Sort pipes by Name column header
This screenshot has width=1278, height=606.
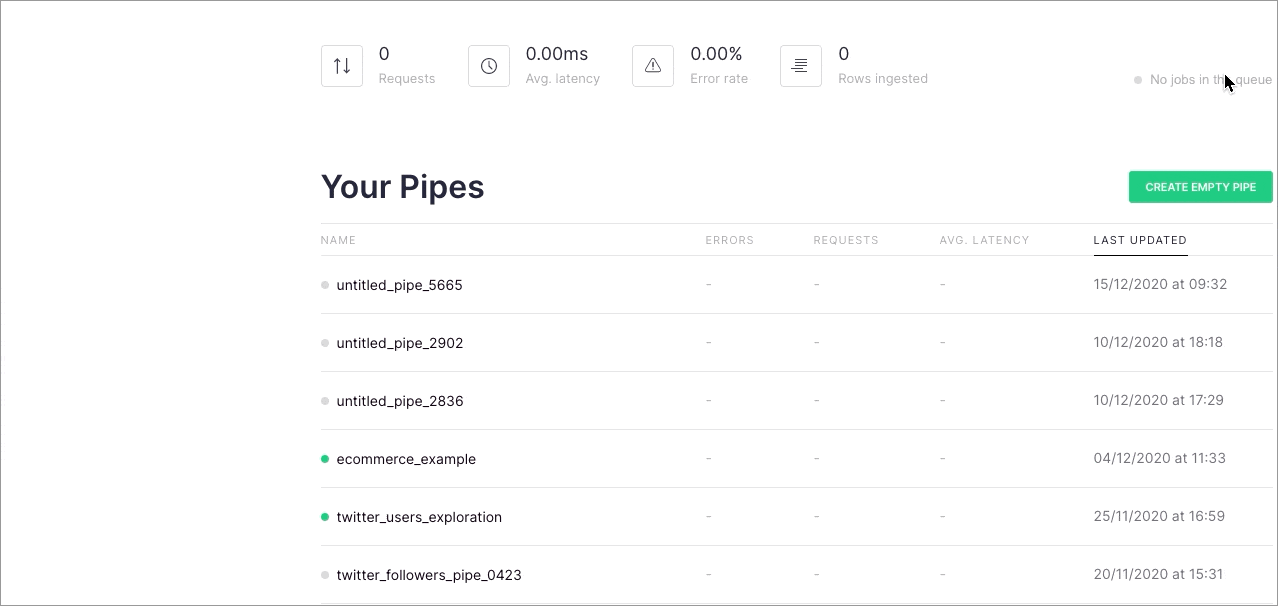click(338, 240)
